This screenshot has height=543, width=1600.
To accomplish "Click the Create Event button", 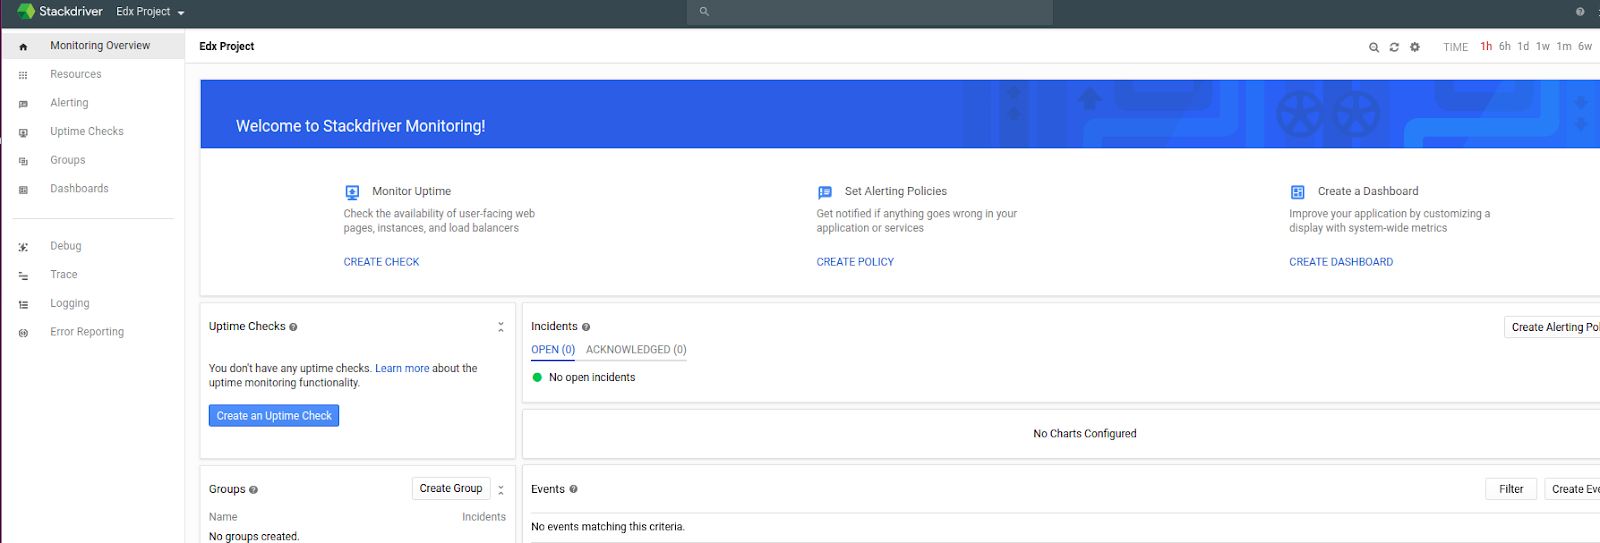I will [x=1573, y=489].
